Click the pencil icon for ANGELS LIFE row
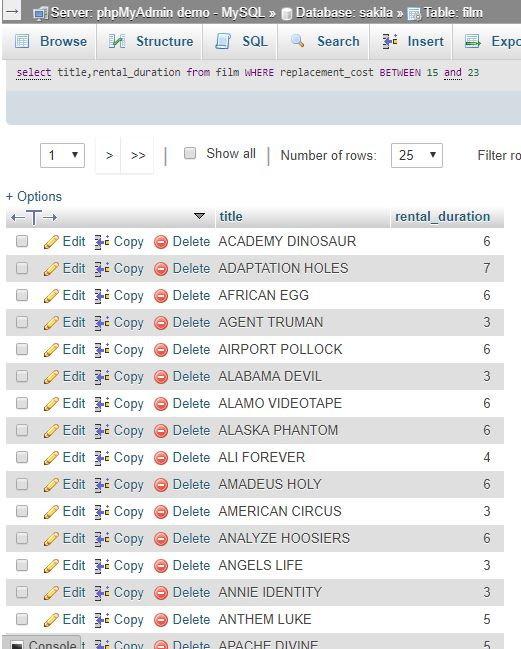Image resolution: width=521 pixels, height=649 pixels. coord(51,566)
